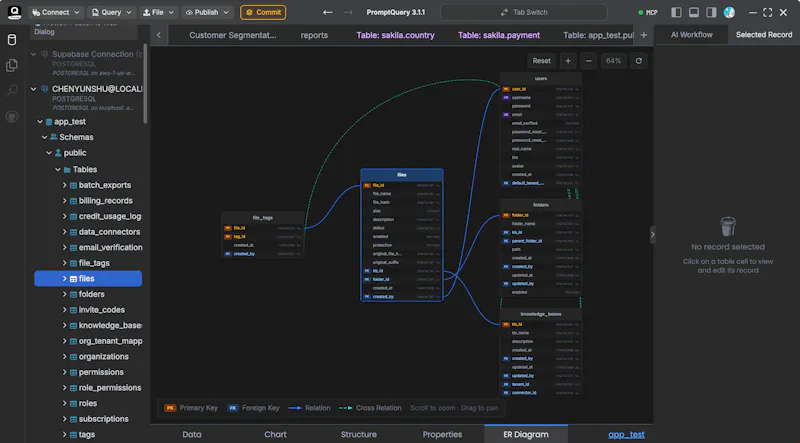Refresh the ER diagram
800x443 pixels.
point(638,61)
